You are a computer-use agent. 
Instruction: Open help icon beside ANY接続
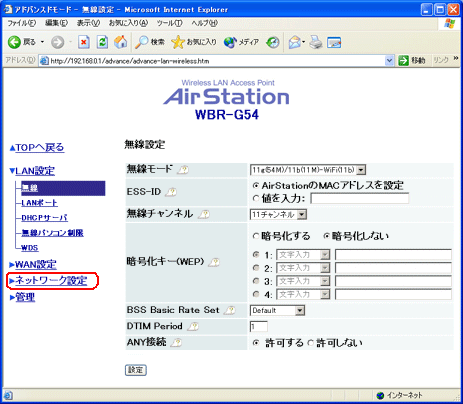click(176, 342)
